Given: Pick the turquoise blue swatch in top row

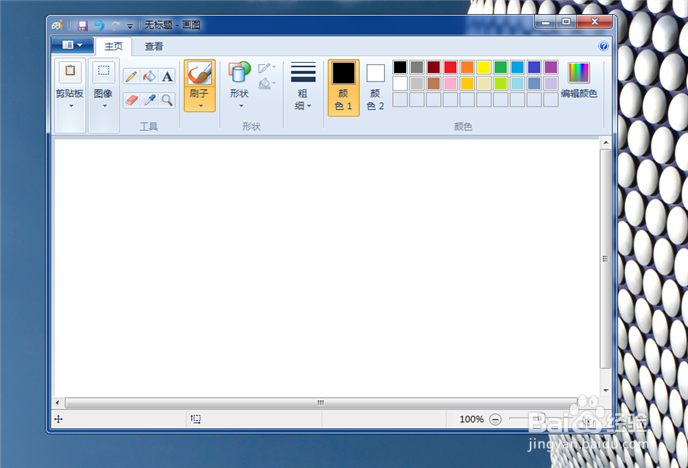Looking at the screenshot, I should pos(517,67).
